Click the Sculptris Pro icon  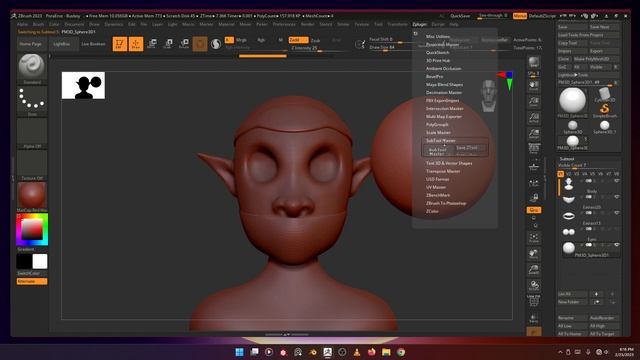pyautogui.click(x=216, y=44)
